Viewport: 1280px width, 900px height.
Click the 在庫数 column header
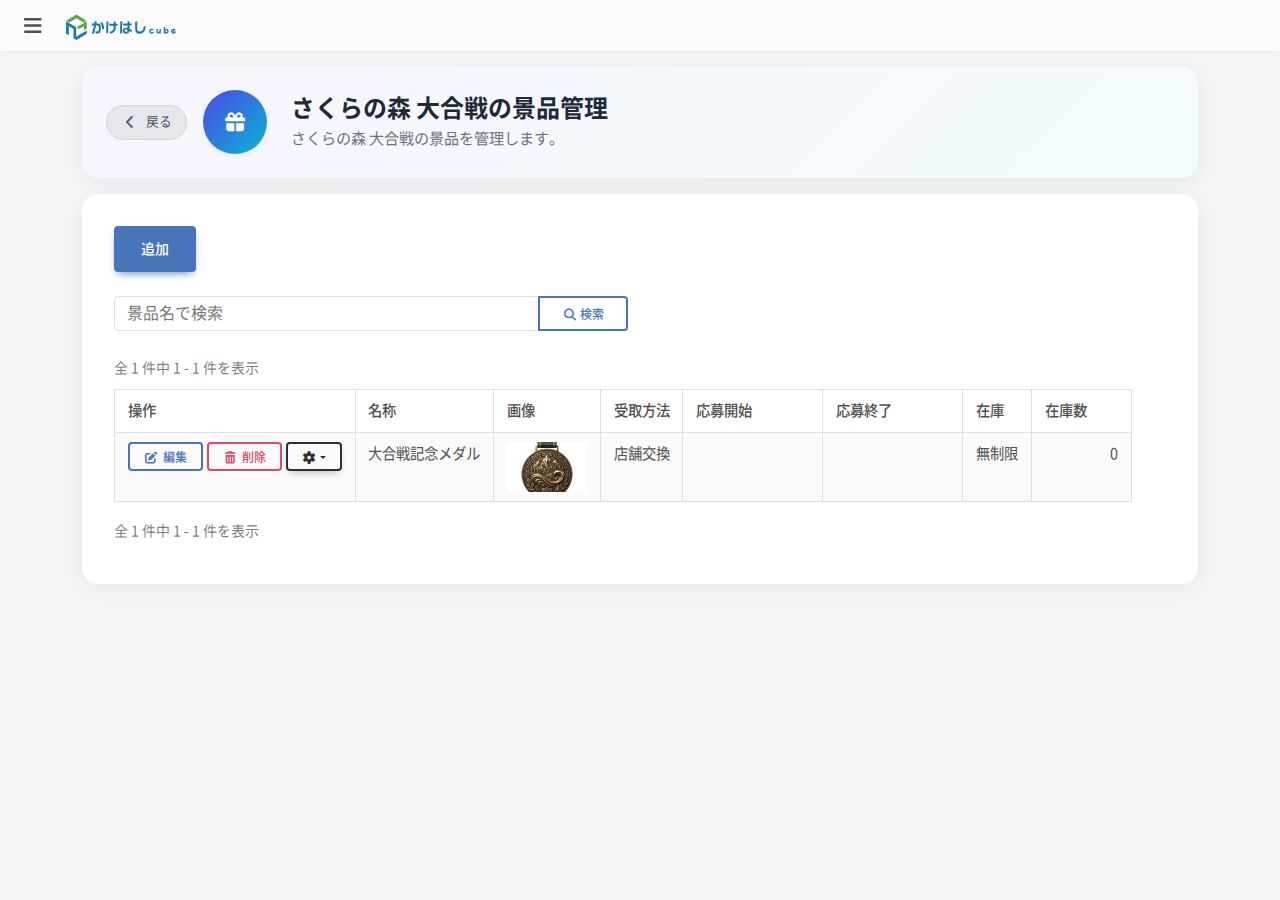pos(1081,411)
